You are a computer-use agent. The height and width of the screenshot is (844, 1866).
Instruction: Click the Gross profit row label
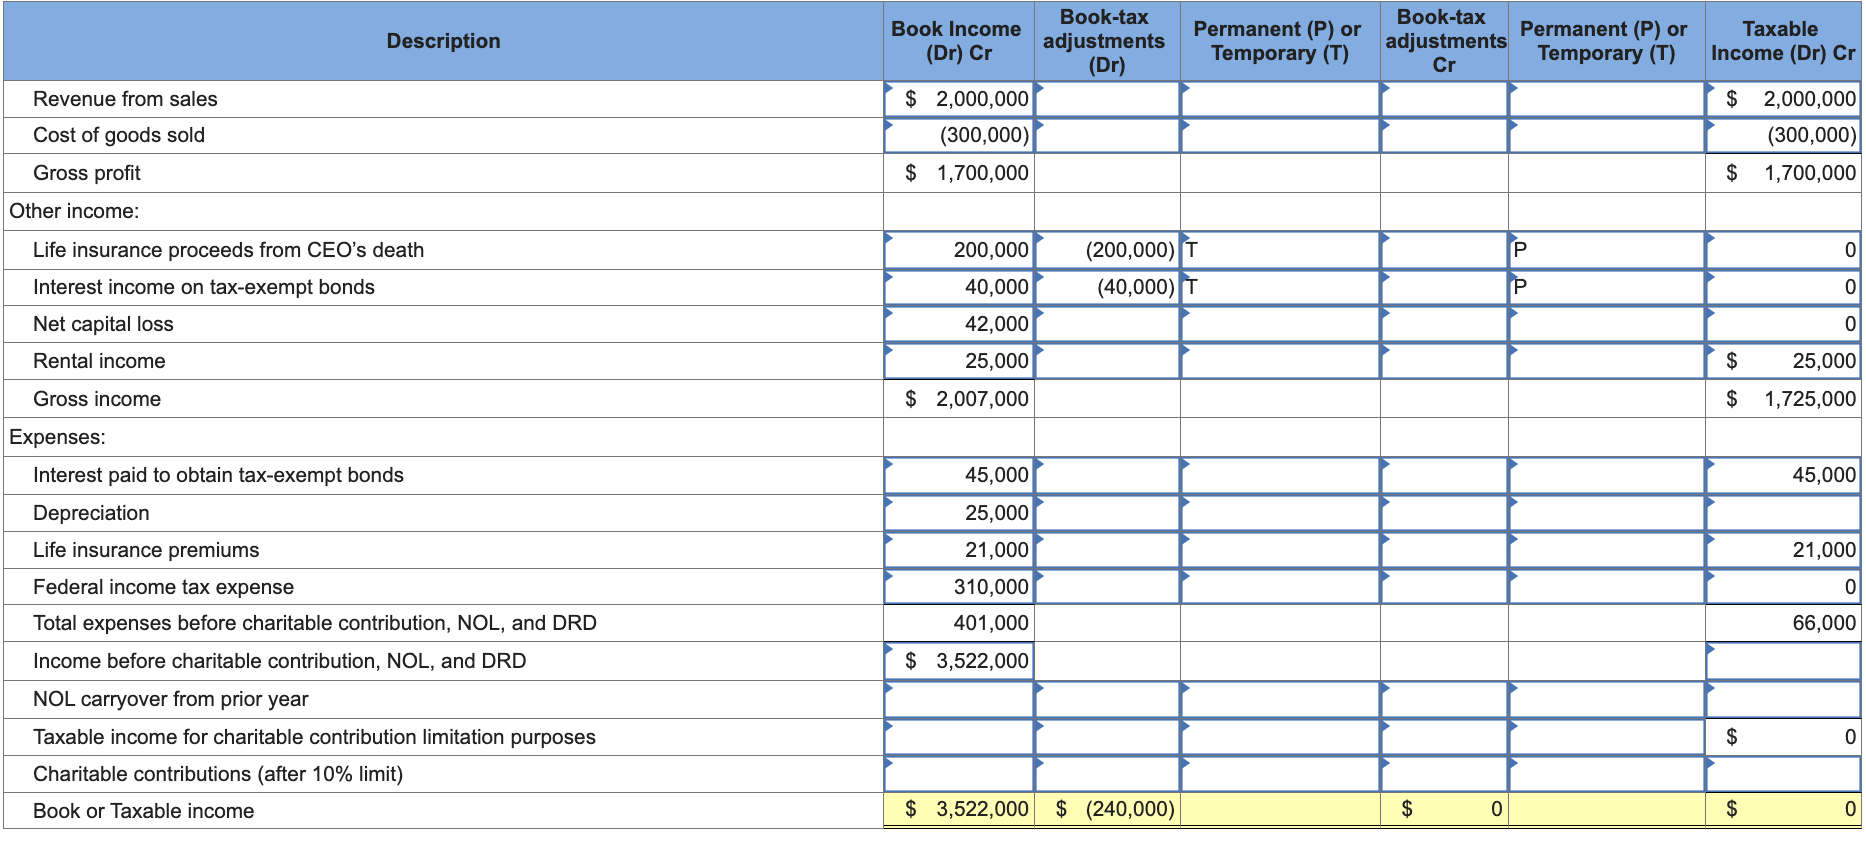87,173
